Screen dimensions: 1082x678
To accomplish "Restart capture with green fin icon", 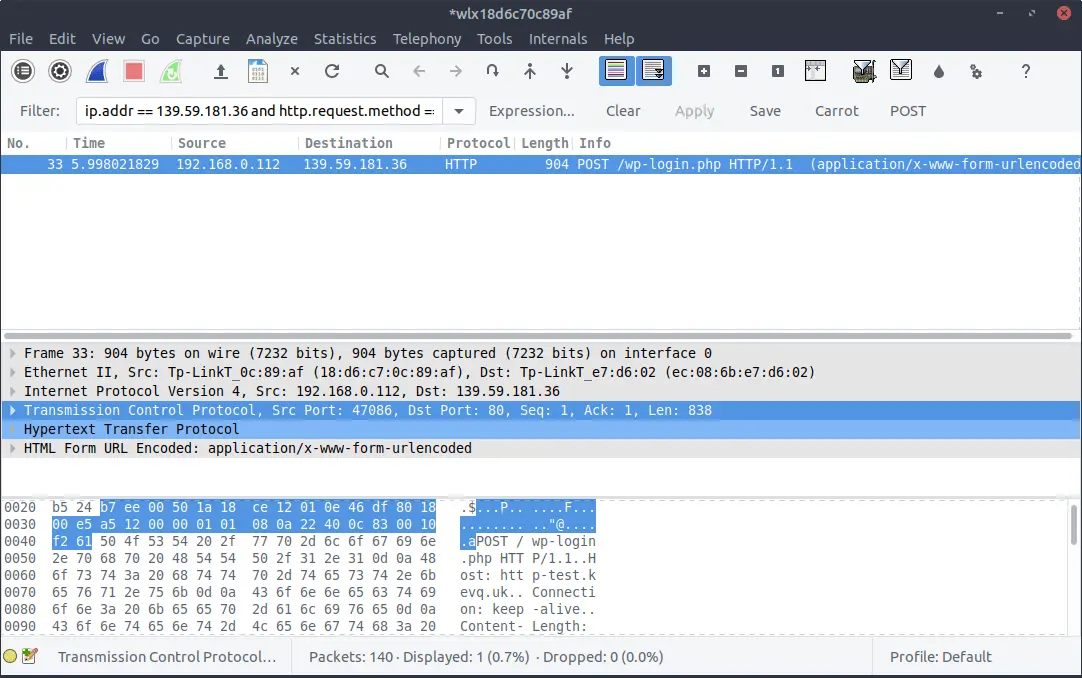I will [171, 71].
